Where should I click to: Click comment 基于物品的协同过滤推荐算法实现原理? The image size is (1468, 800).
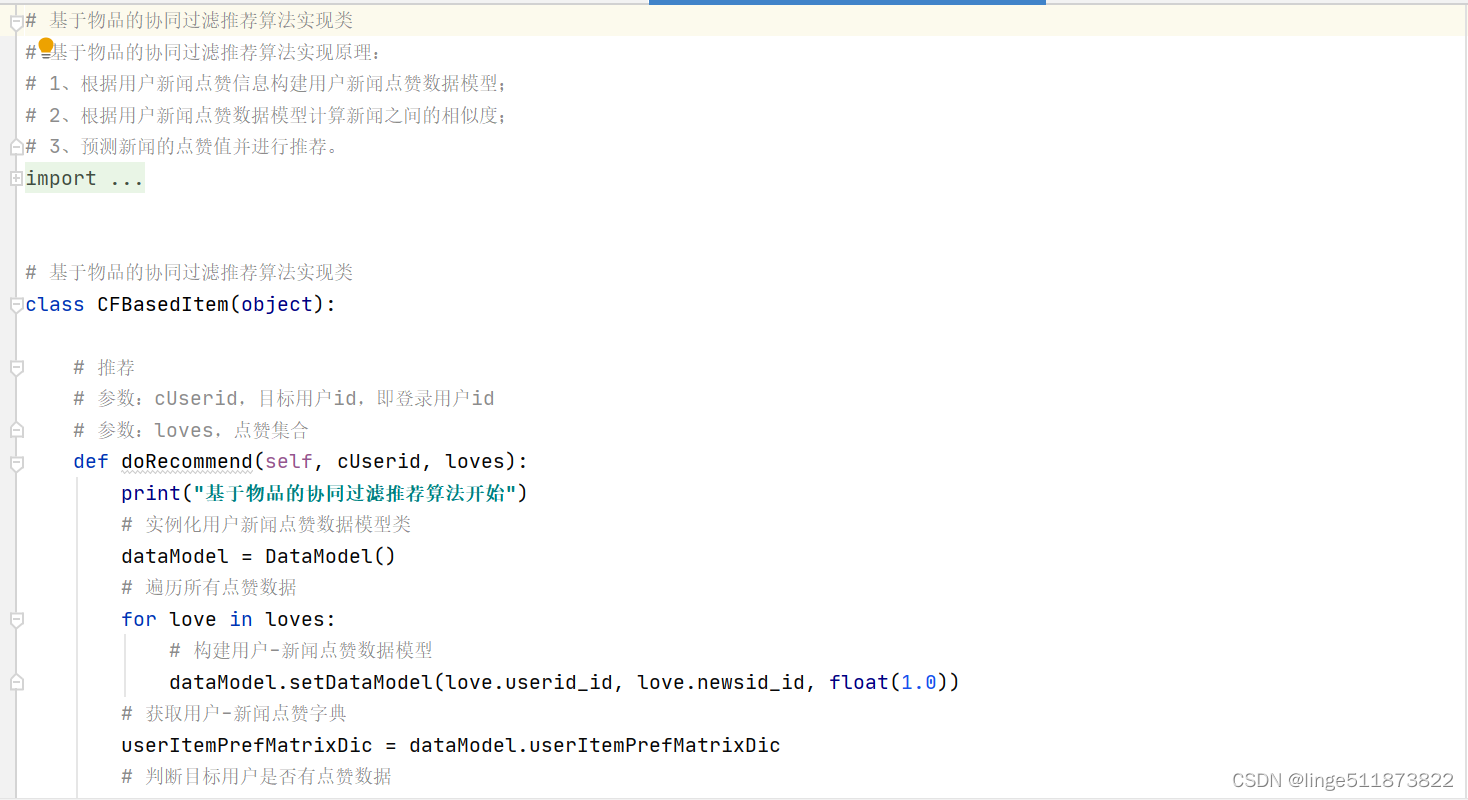(203, 52)
